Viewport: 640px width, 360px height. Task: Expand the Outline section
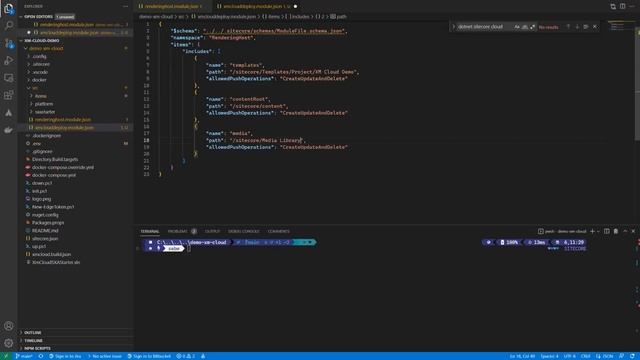33,333
